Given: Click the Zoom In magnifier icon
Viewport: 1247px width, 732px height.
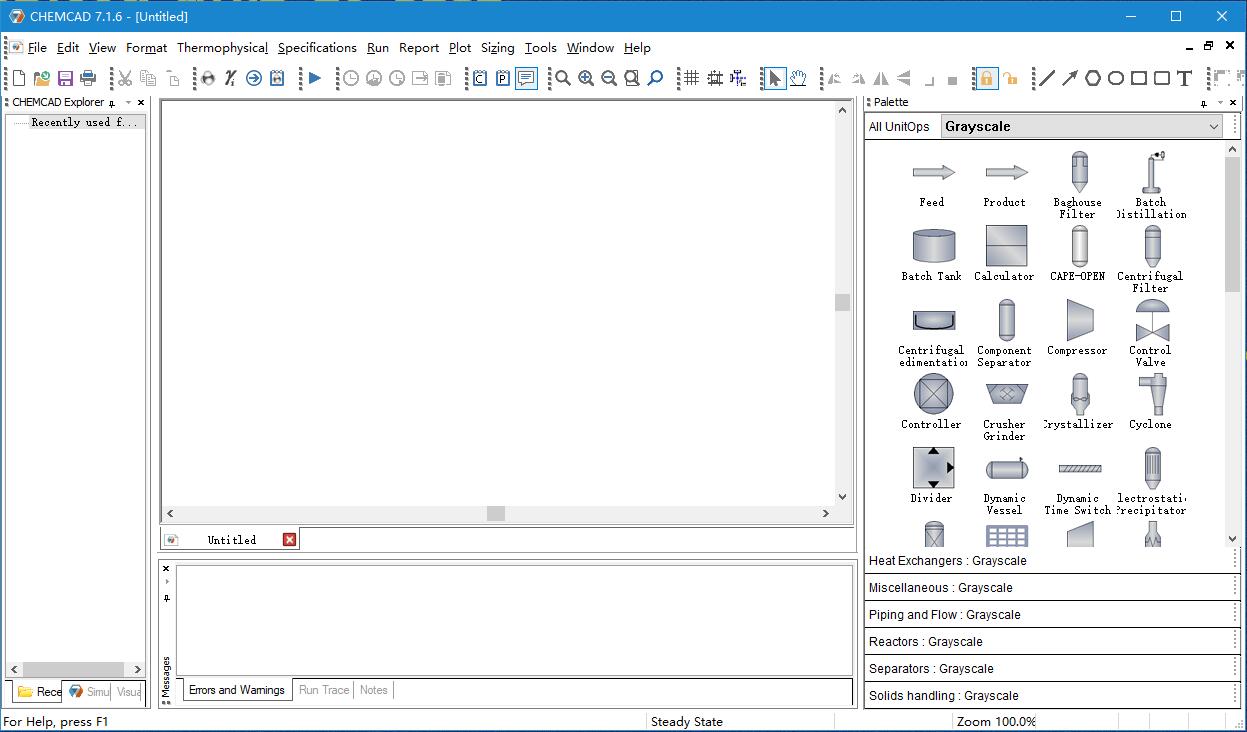Looking at the screenshot, I should [x=586, y=77].
